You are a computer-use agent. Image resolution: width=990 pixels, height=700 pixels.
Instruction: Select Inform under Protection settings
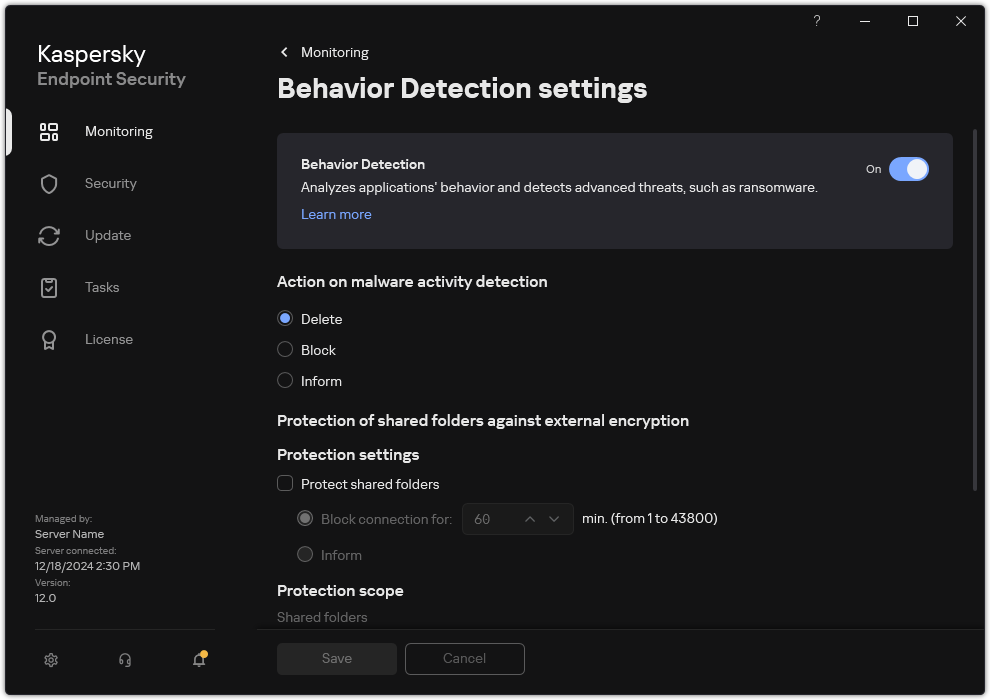(x=304, y=555)
